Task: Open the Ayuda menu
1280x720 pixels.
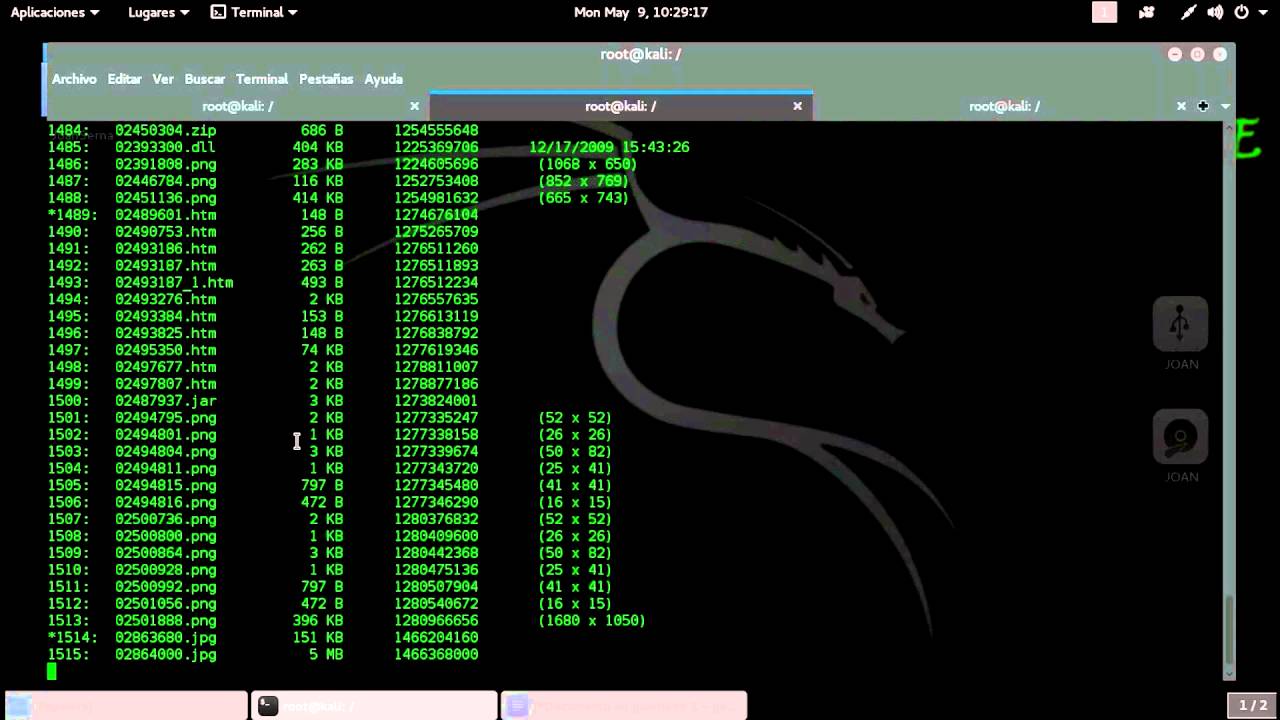Action: pyautogui.click(x=383, y=79)
